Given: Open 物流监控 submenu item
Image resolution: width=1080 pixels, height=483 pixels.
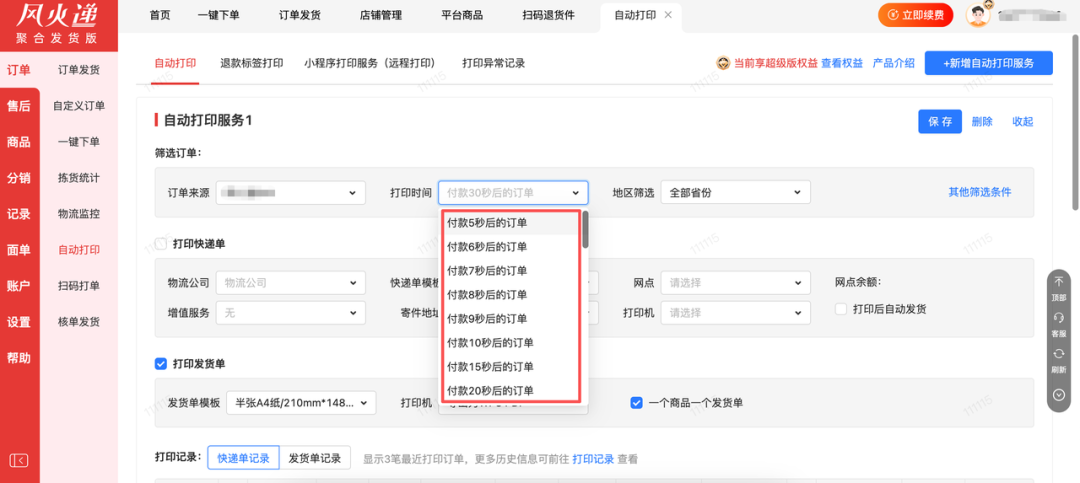Looking at the screenshot, I should 79,214.
